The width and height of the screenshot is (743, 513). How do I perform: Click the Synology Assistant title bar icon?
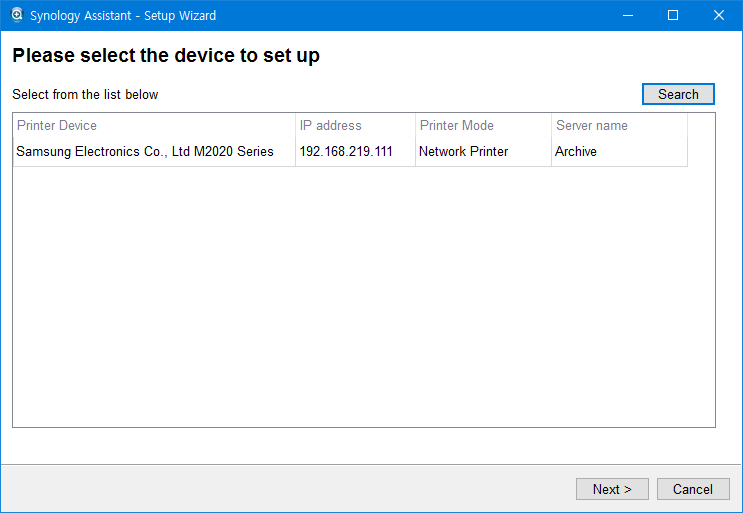(x=16, y=15)
